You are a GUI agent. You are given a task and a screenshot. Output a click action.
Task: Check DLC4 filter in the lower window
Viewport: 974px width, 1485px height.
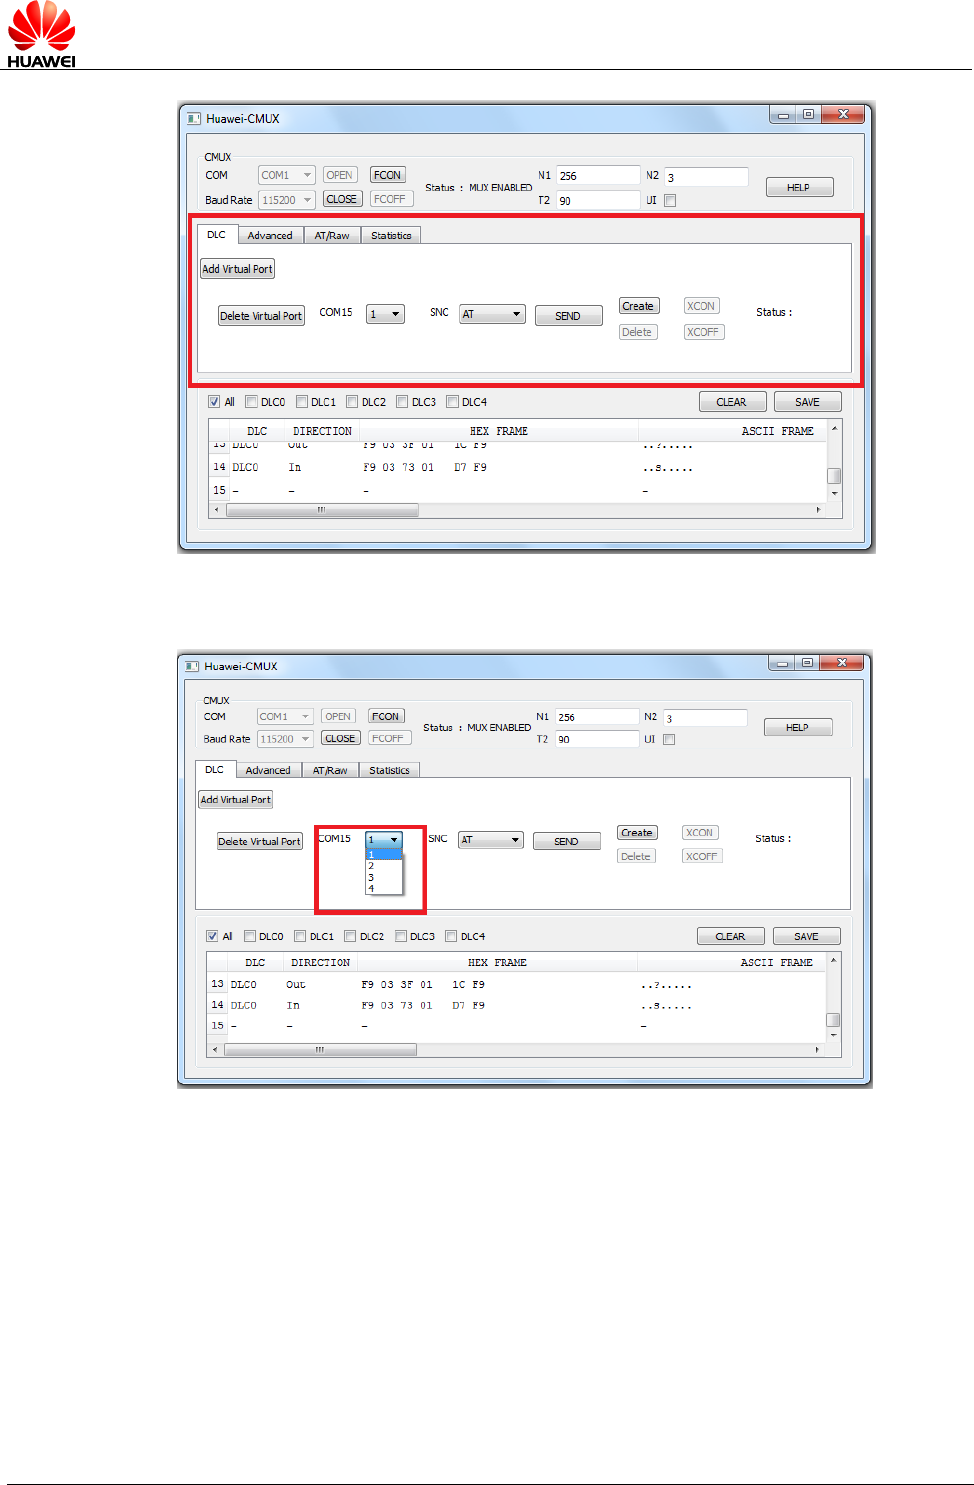pyautogui.click(x=450, y=937)
